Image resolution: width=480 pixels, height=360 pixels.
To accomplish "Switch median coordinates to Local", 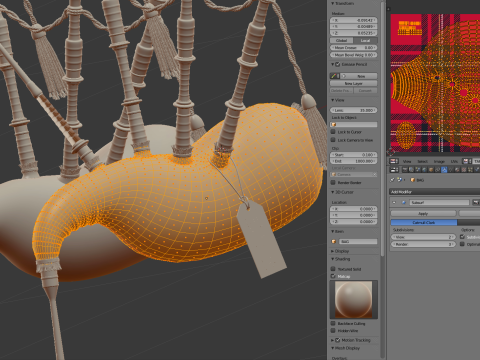I will pos(365,40).
